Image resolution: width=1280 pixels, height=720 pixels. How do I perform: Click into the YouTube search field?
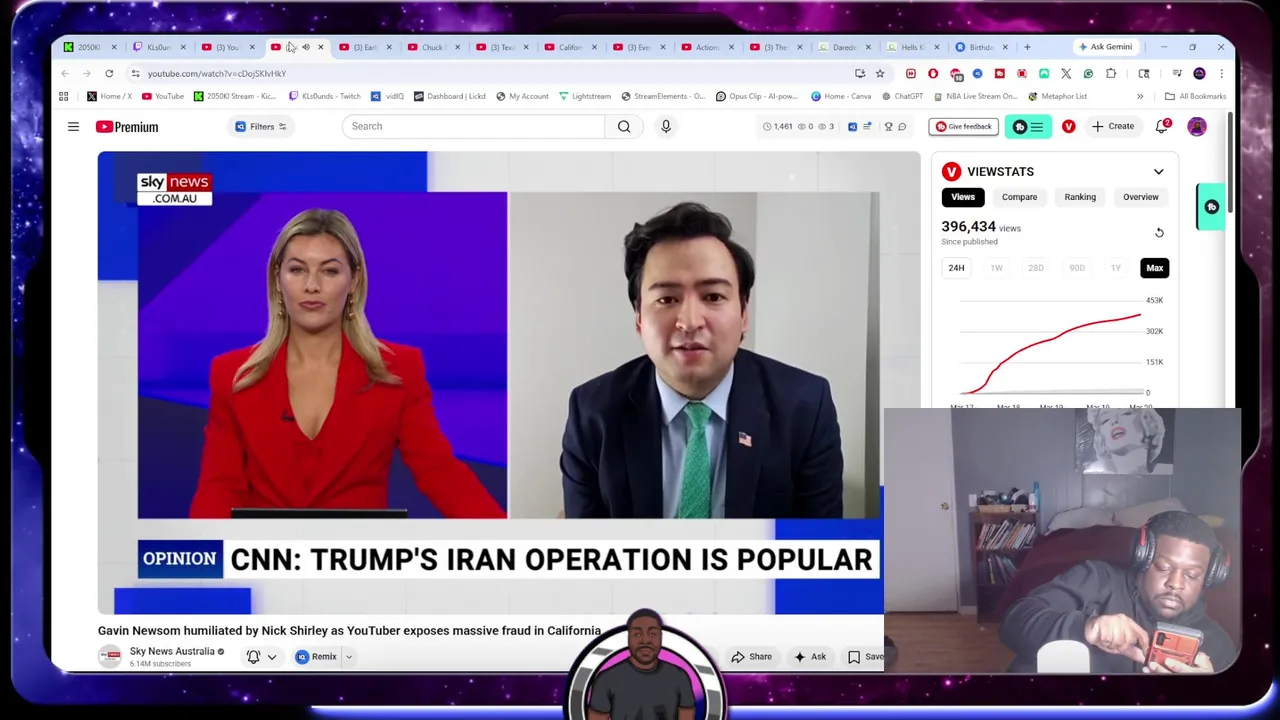point(474,126)
